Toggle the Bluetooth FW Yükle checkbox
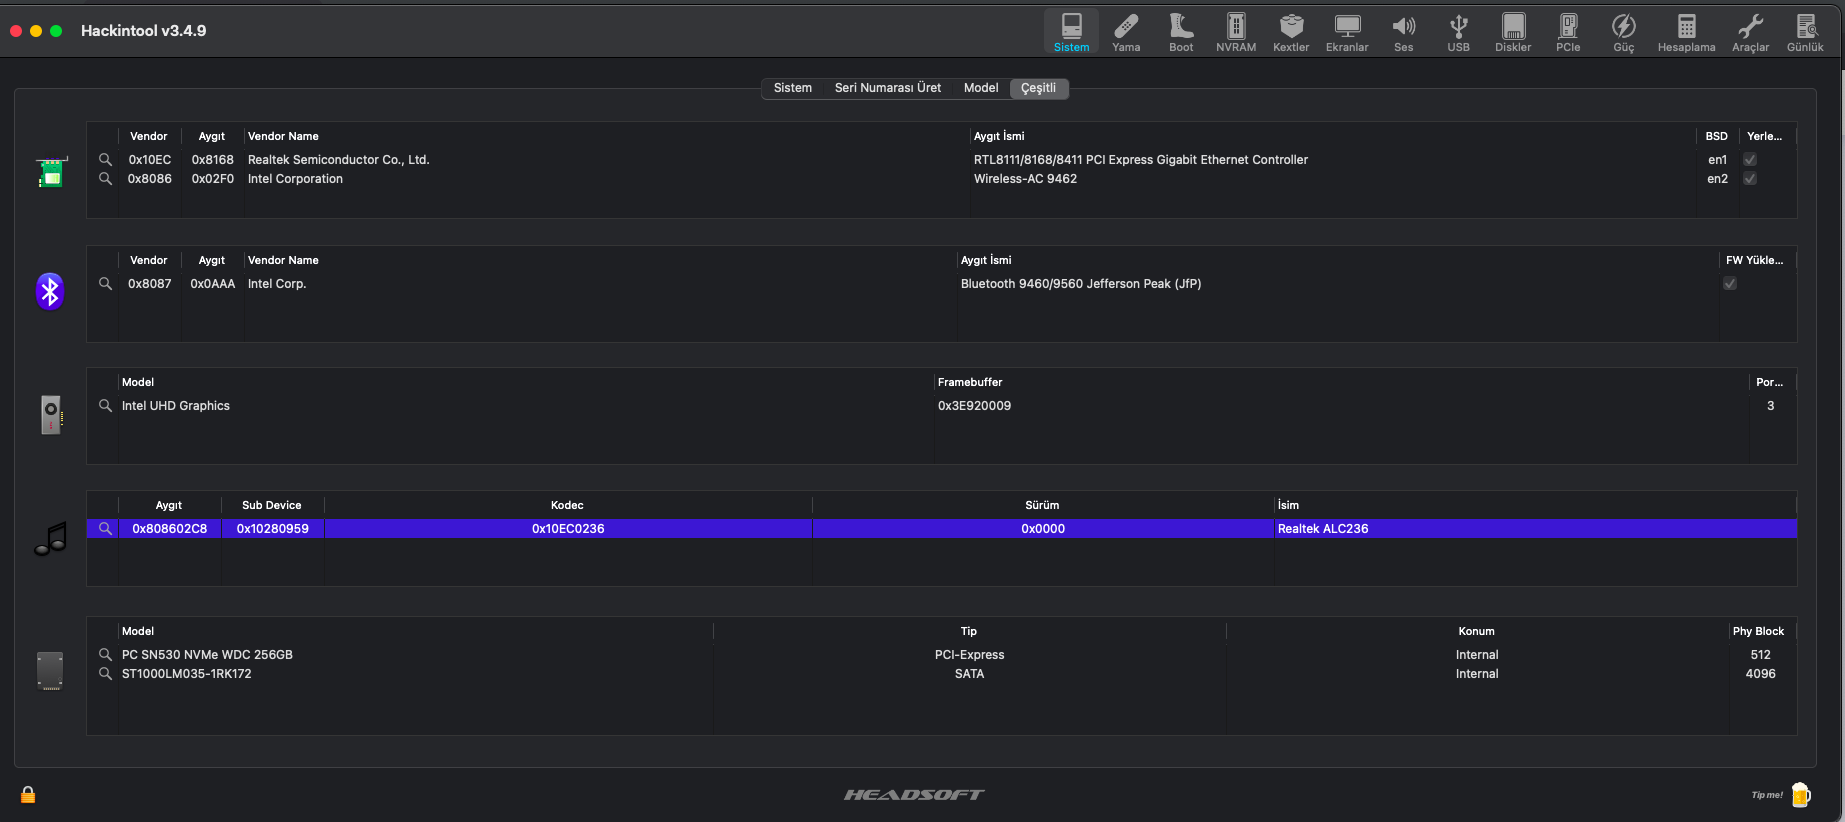The height and width of the screenshot is (822, 1845). 1730,284
